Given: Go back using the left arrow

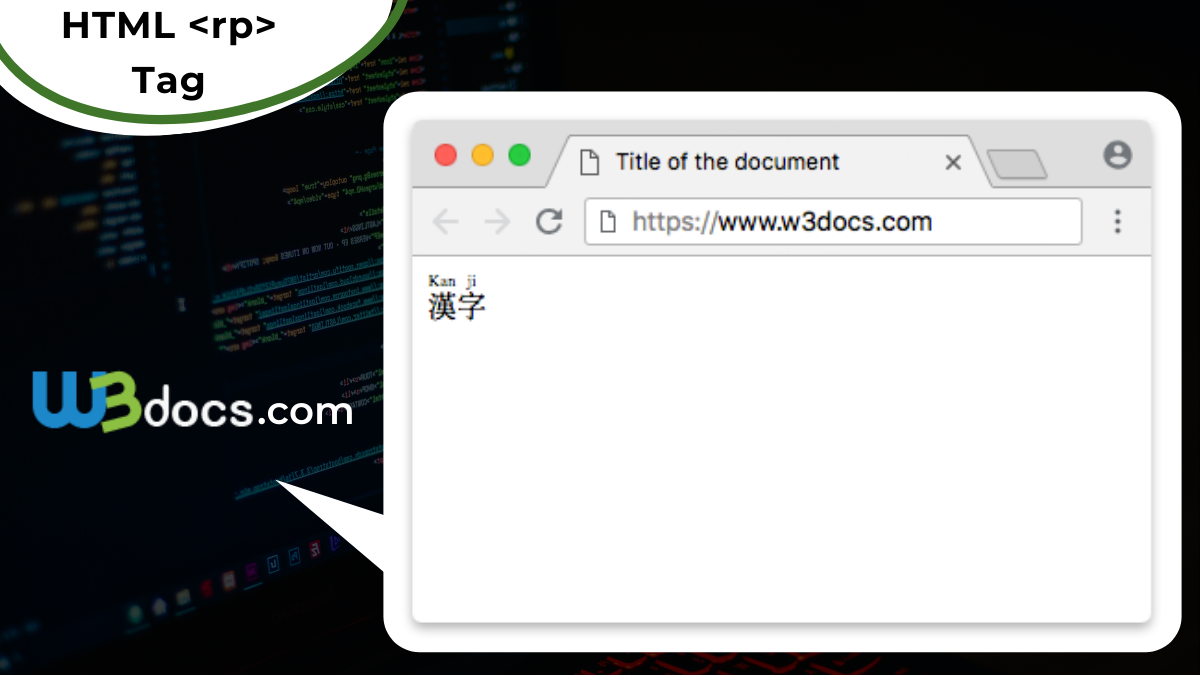Looking at the screenshot, I should coord(445,222).
